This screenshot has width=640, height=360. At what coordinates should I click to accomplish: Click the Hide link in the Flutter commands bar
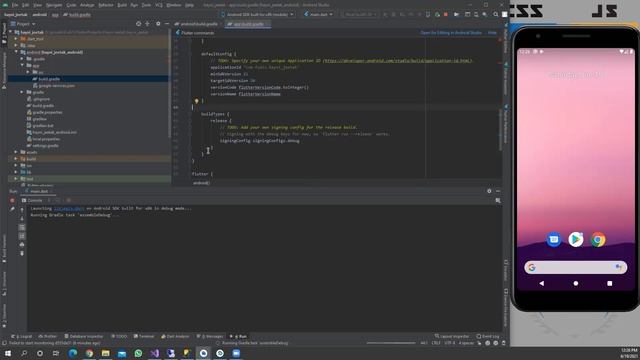tap(492, 33)
